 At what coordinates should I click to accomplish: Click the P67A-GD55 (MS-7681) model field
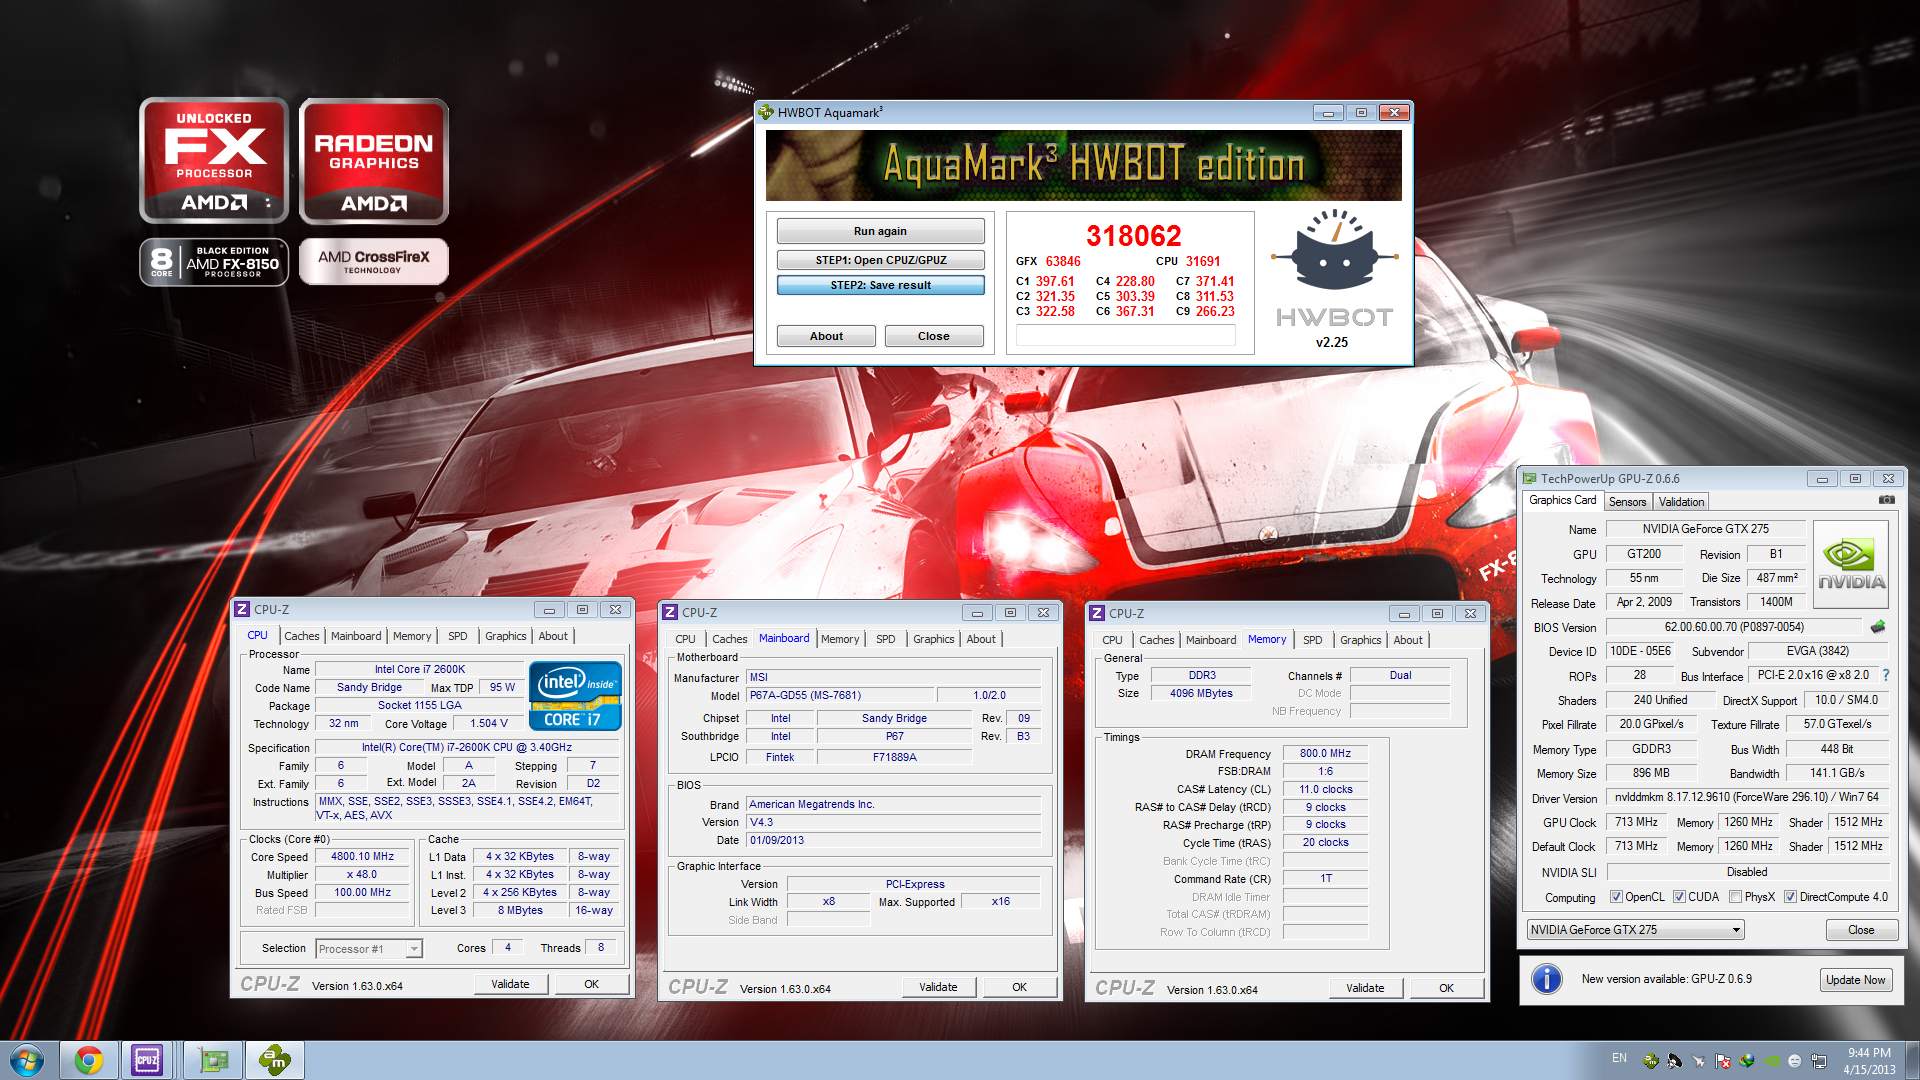click(x=841, y=695)
